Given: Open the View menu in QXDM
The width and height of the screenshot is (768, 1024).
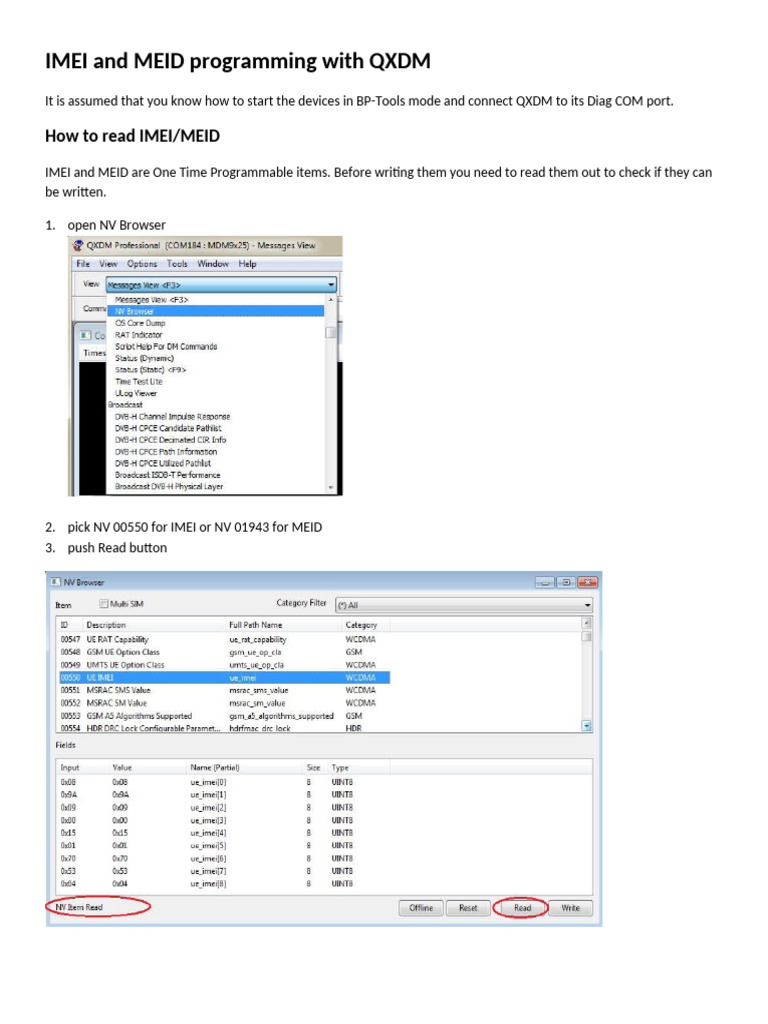Looking at the screenshot, I should (x=108, y=264).
